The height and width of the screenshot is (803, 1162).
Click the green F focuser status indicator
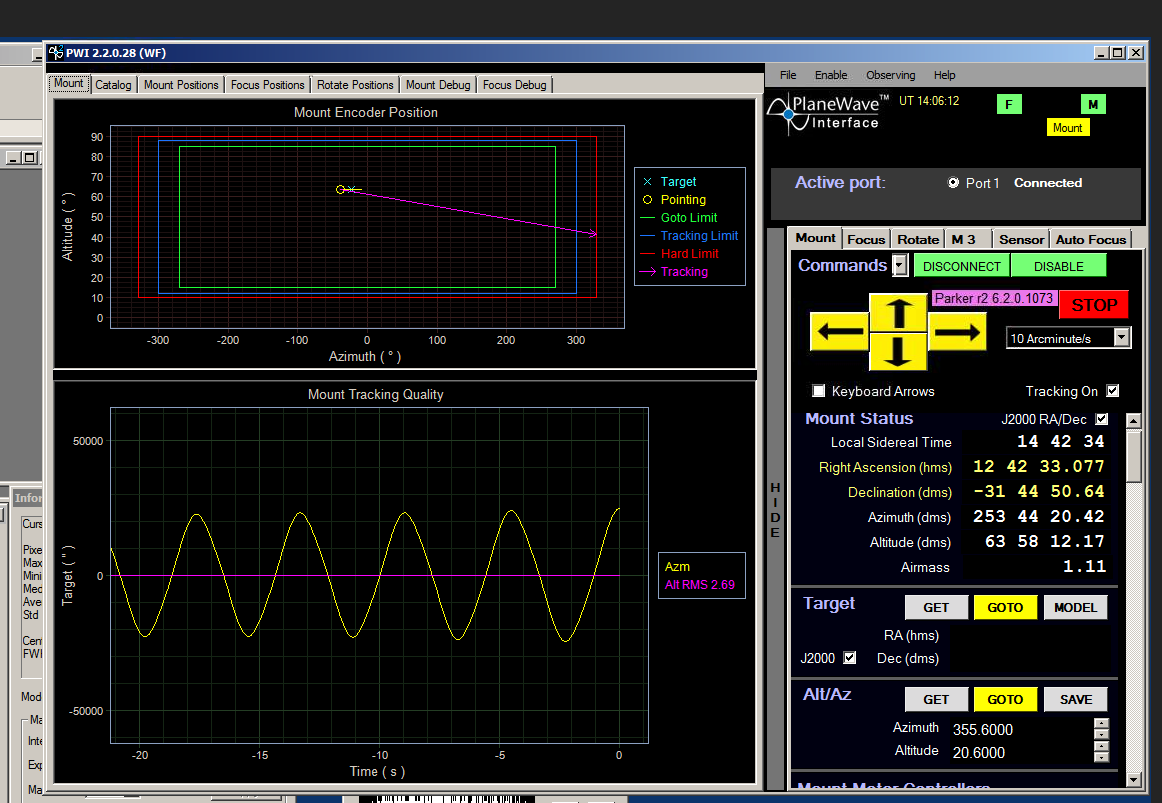(x=1009, y=104)
